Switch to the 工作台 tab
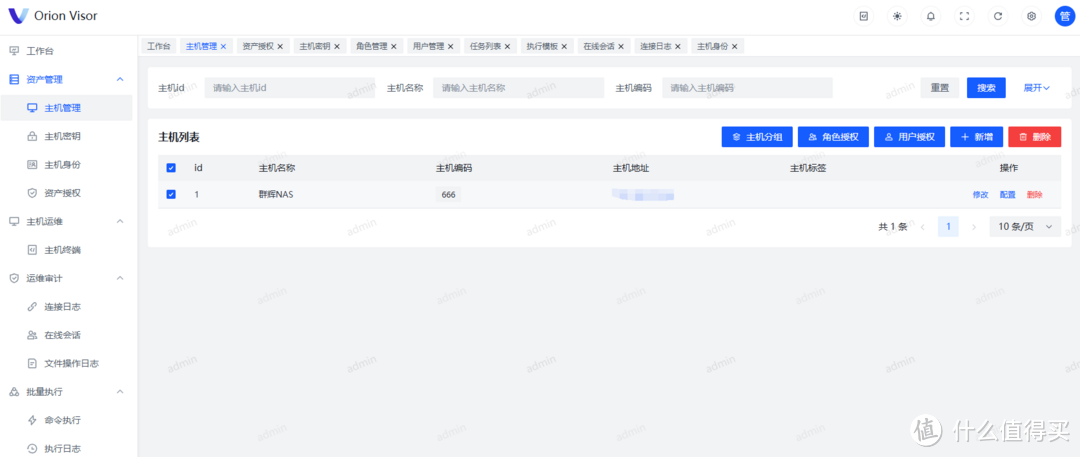This screenshot has height=457, width=1080. (x=158, y=46)
